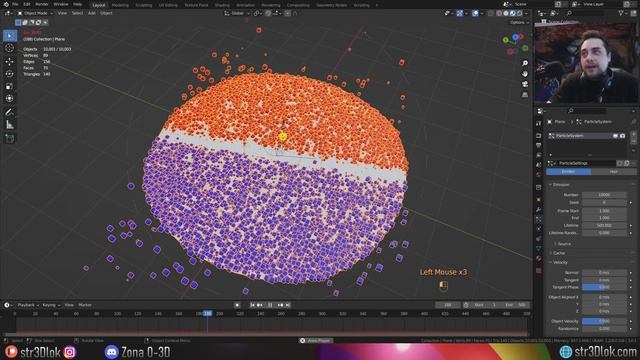Click the viewport pan hand icon
Image resolution: width=640 pixels, height=360 pixels.
525,73
